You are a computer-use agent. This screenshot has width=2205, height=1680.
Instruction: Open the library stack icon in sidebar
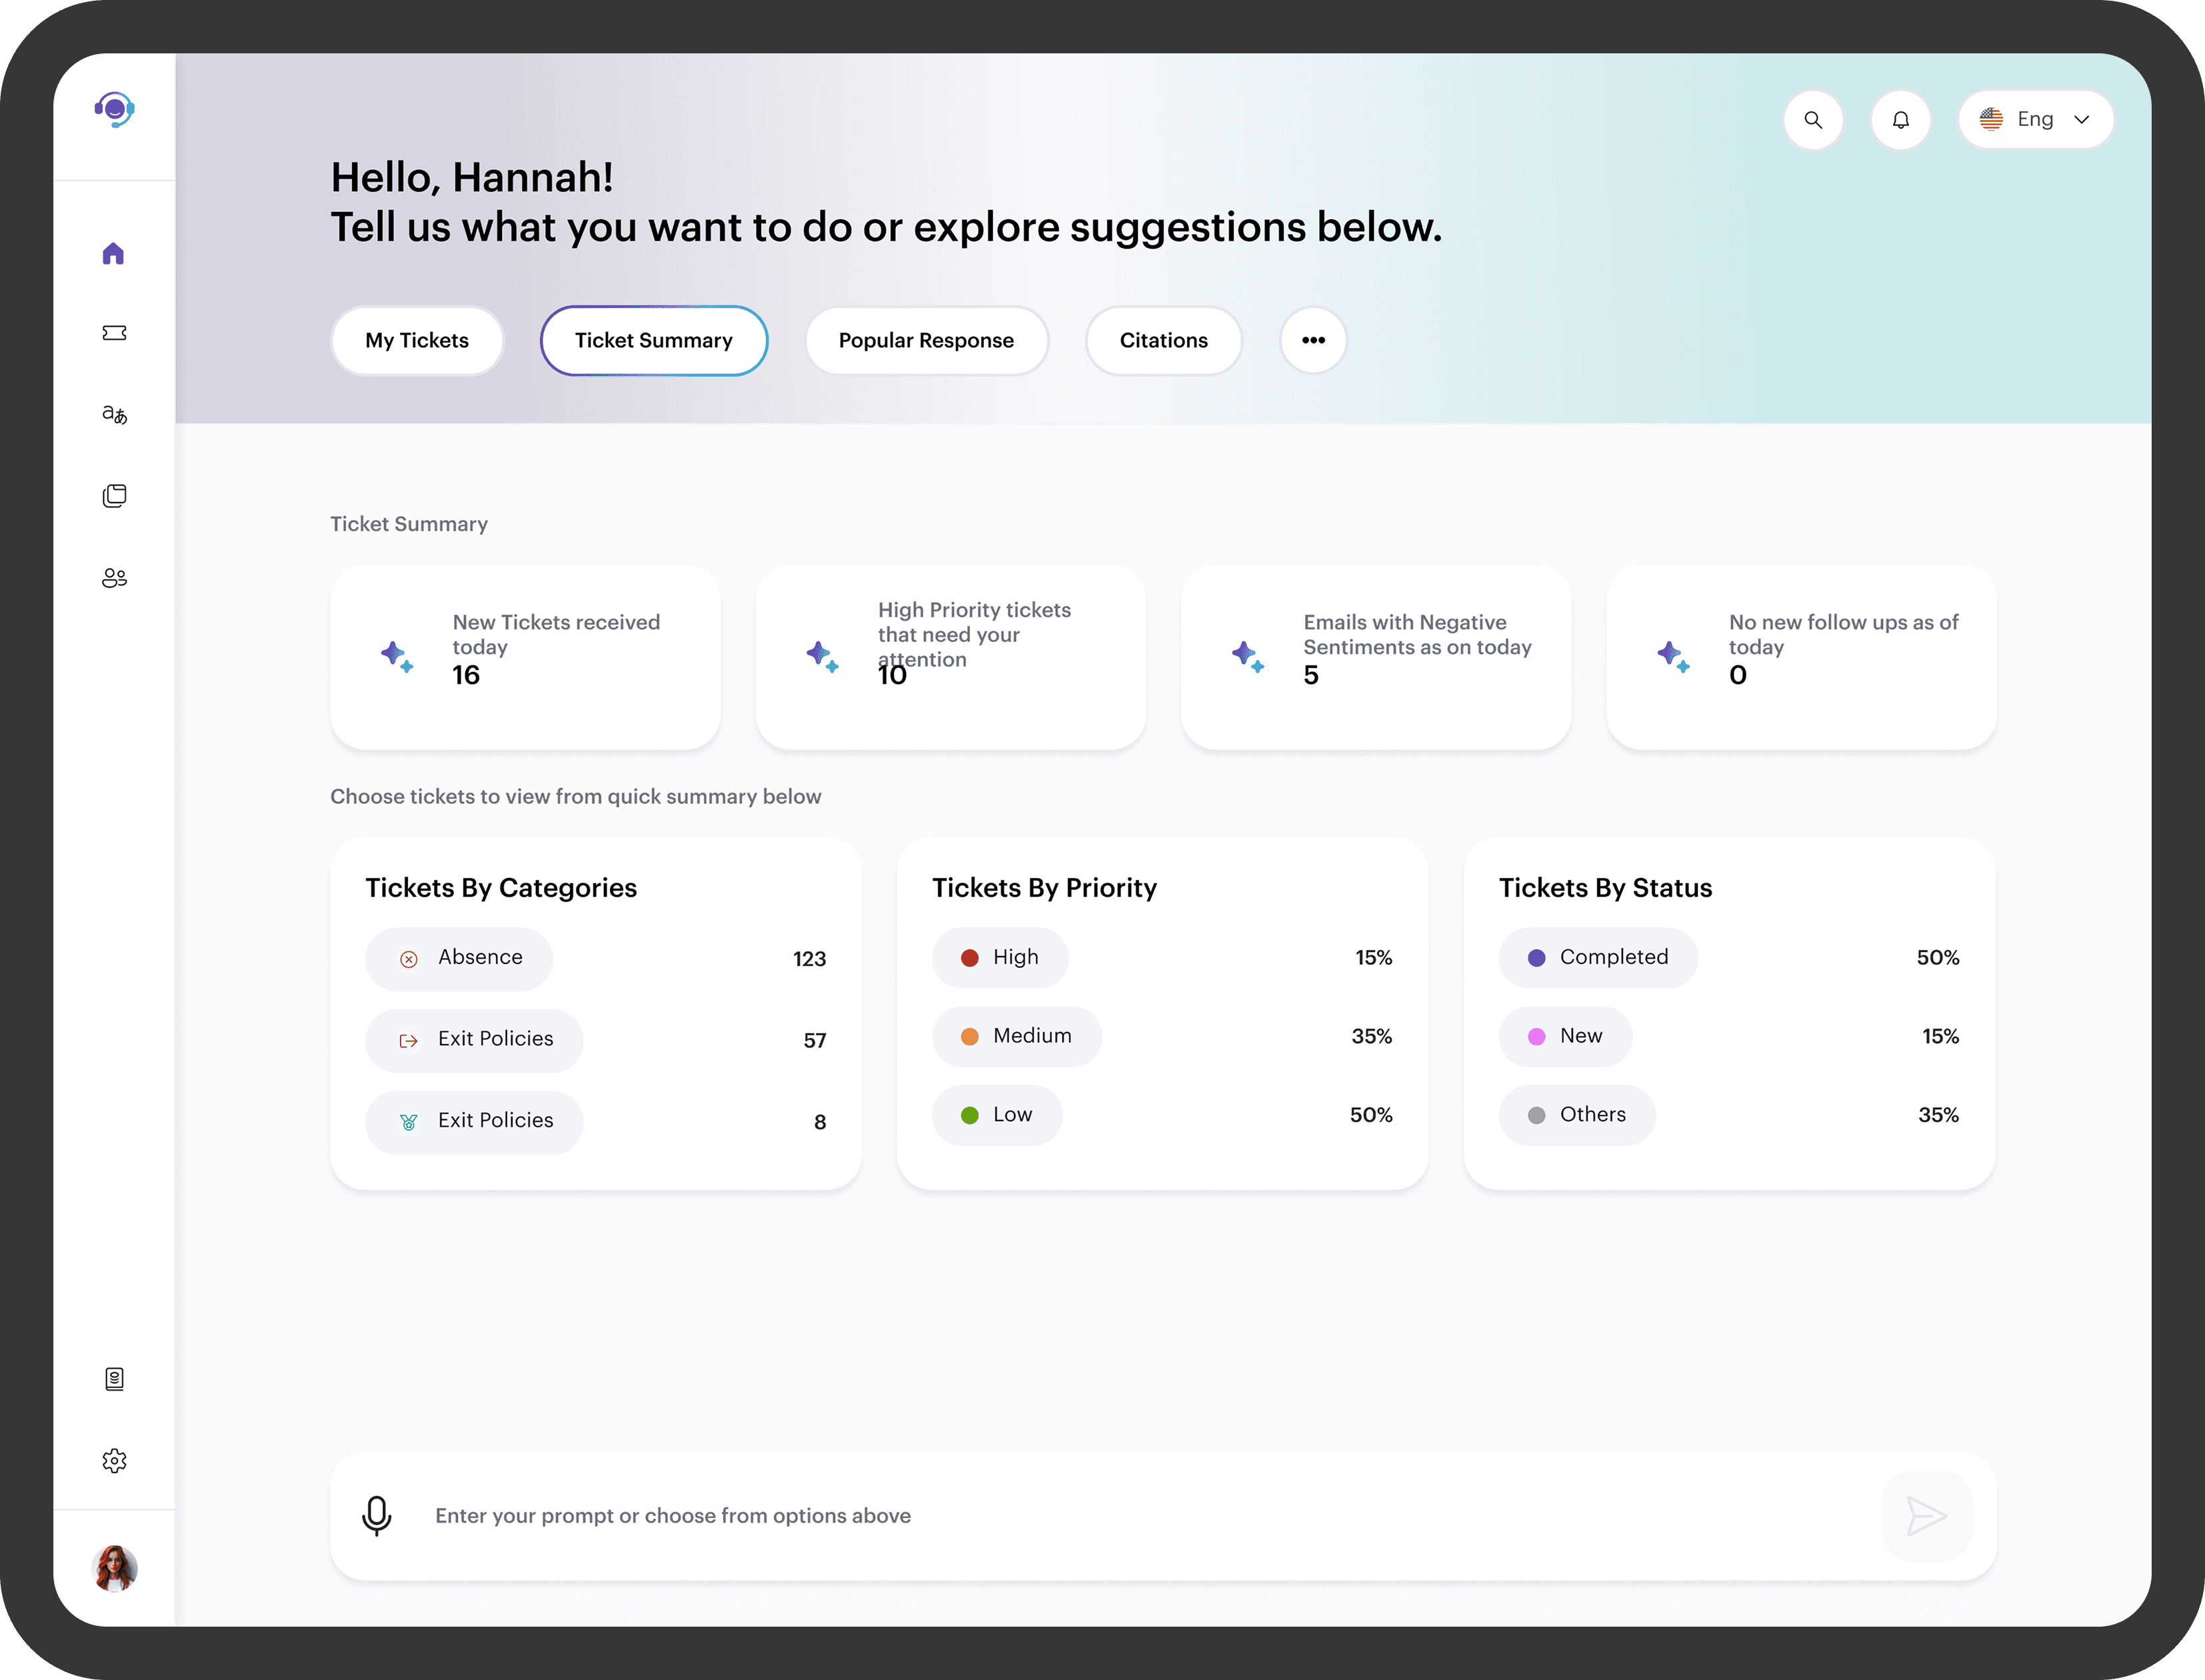(x=114, y=496)
